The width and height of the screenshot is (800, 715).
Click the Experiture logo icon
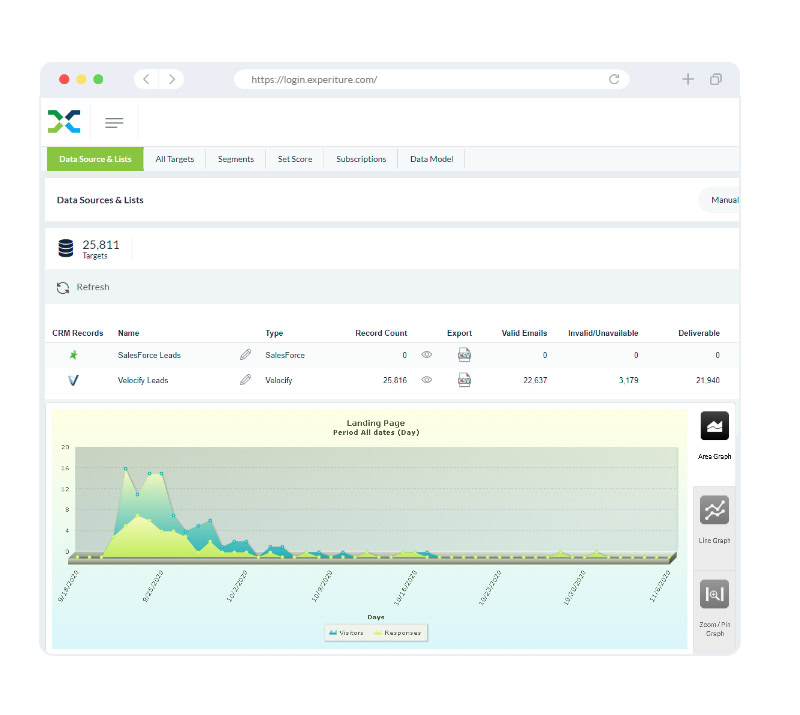(64, 121)
